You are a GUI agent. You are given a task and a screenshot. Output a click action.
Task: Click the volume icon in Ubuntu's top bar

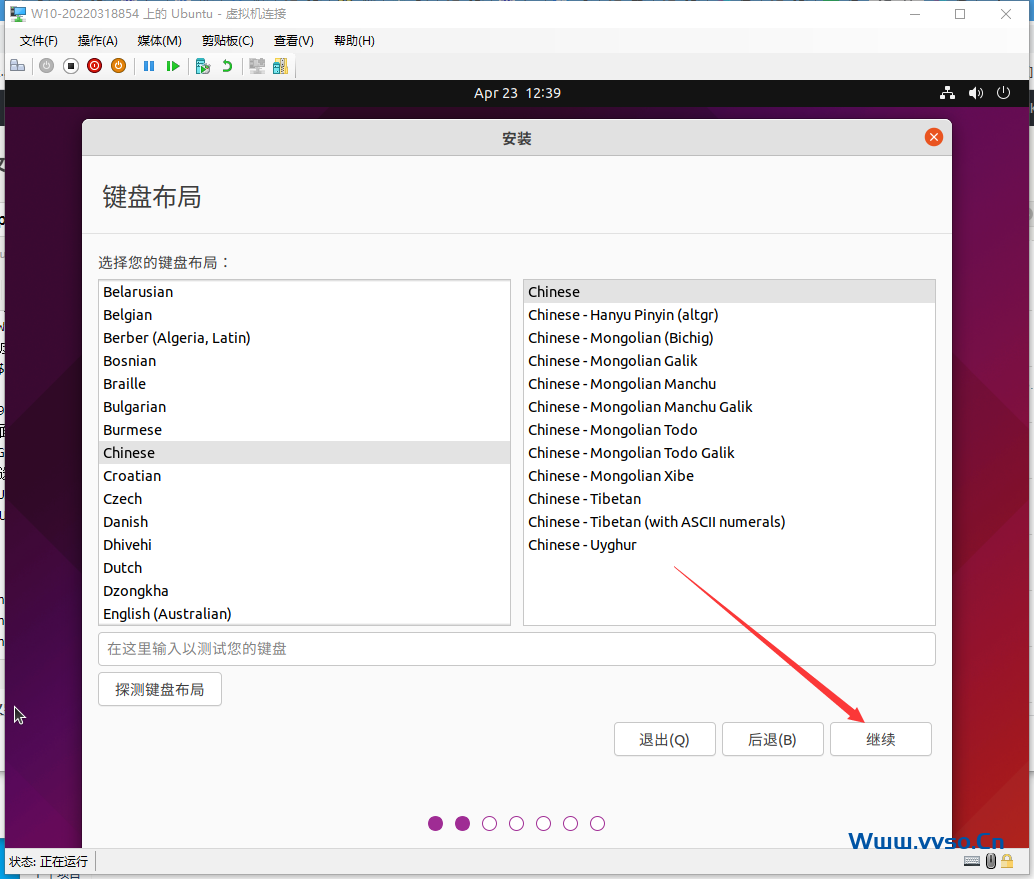click(x=975, y=92)
